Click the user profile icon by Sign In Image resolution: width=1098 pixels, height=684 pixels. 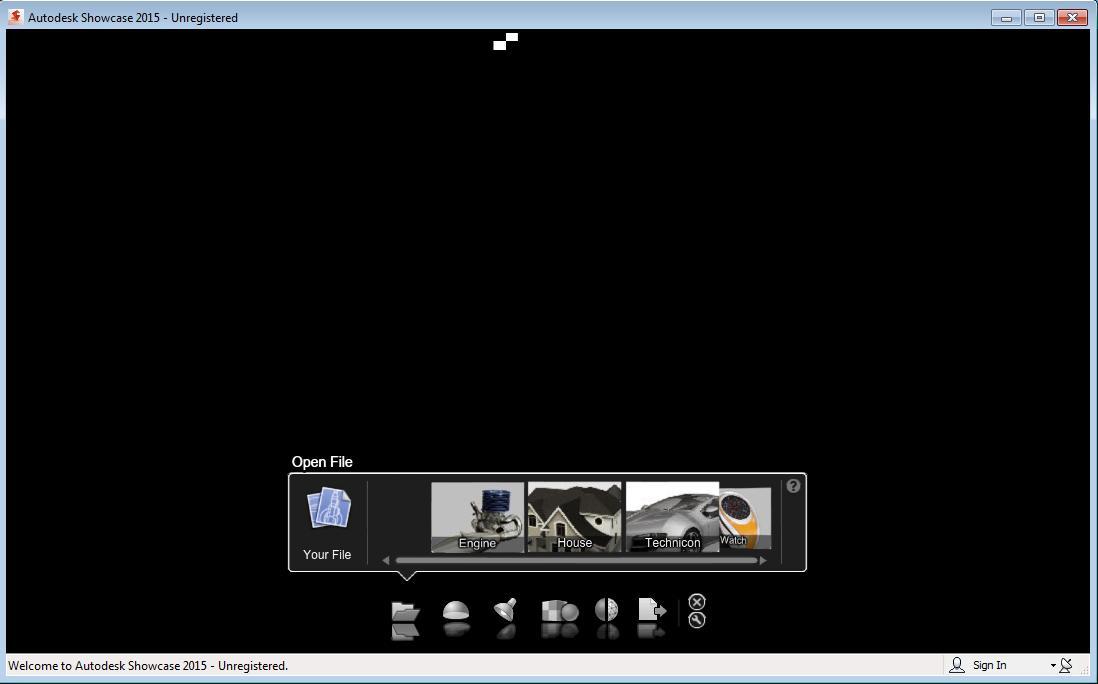[x=957, y=665]
